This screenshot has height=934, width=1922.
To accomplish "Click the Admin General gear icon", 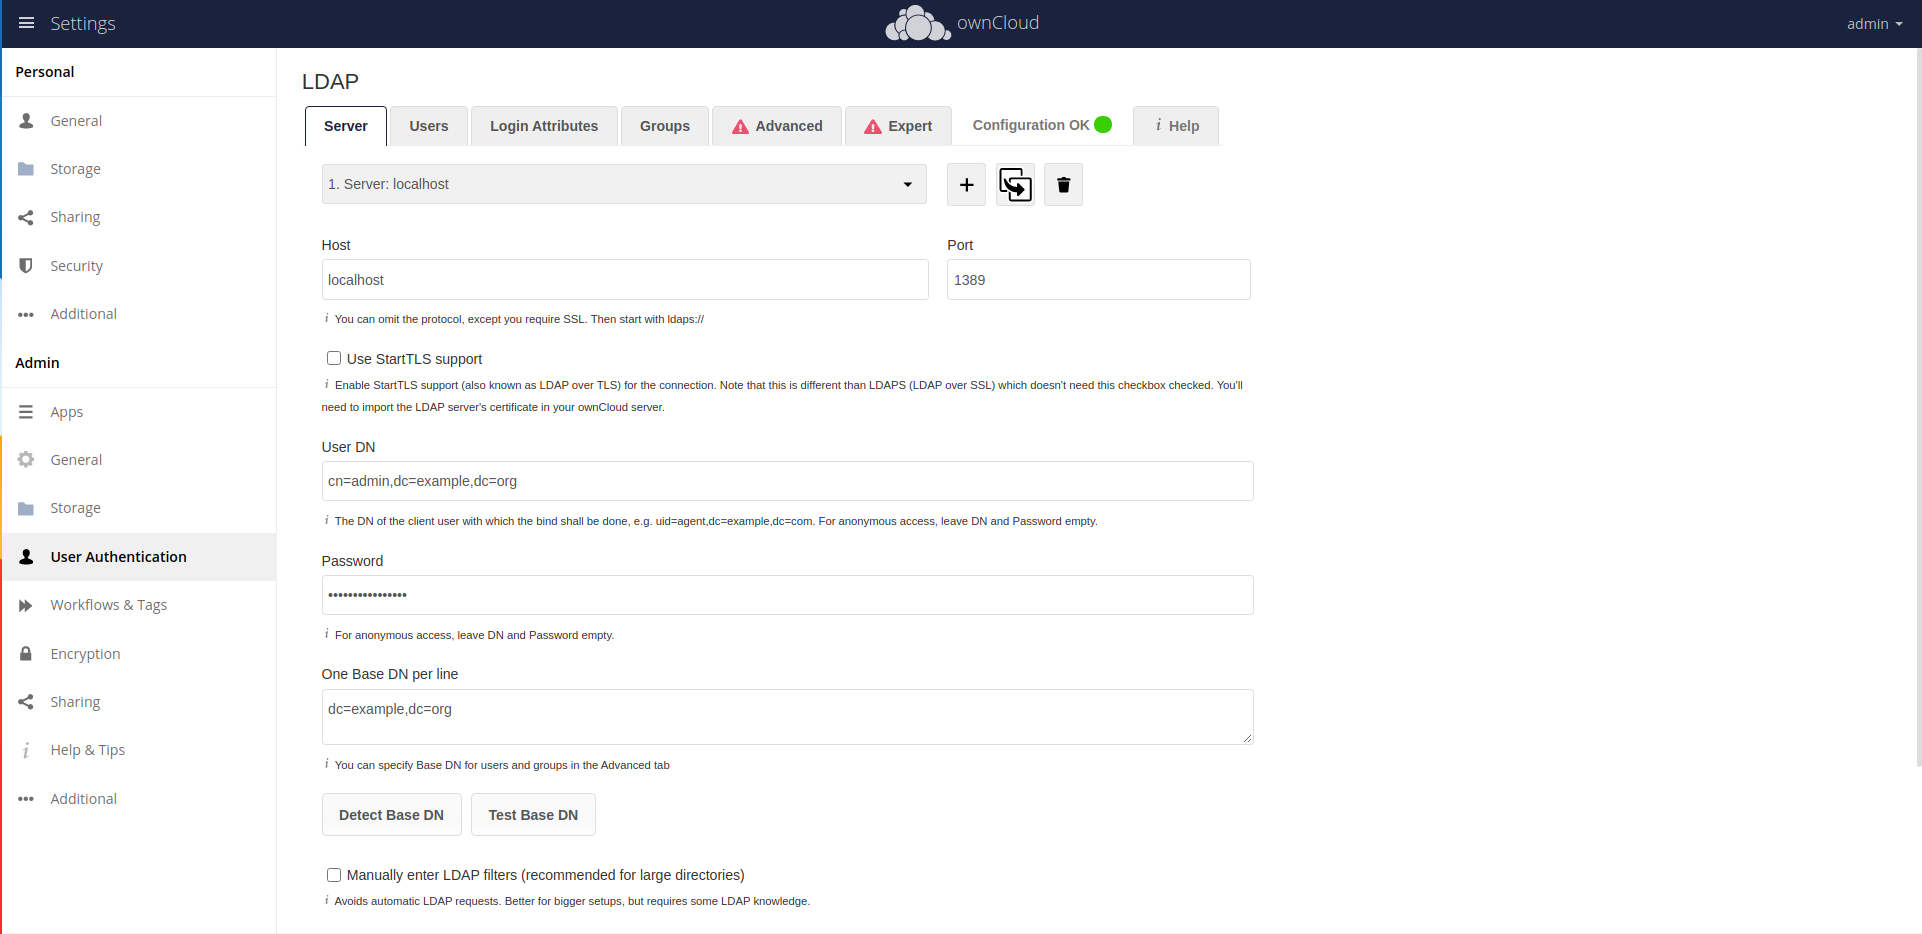I will point(26,460).
